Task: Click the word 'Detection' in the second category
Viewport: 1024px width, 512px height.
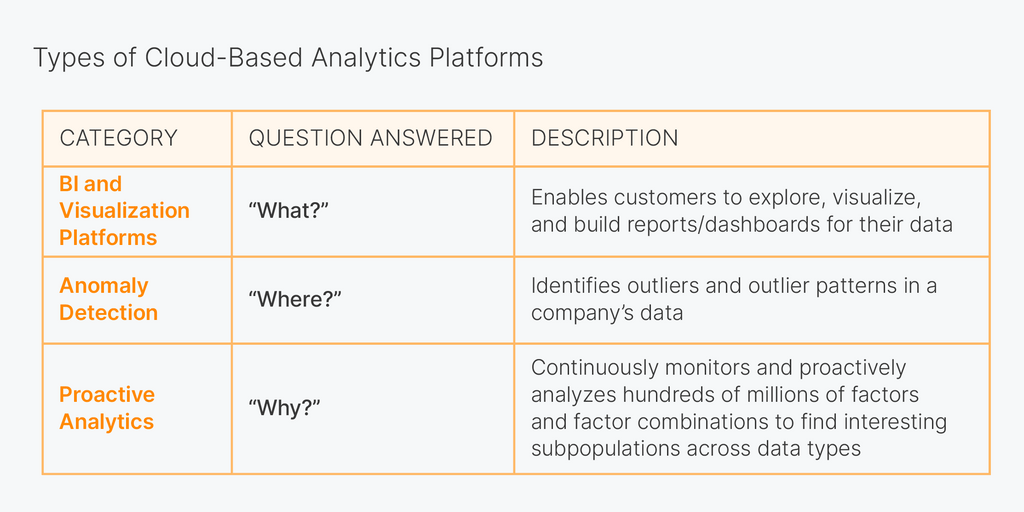Action: [108, 312]
